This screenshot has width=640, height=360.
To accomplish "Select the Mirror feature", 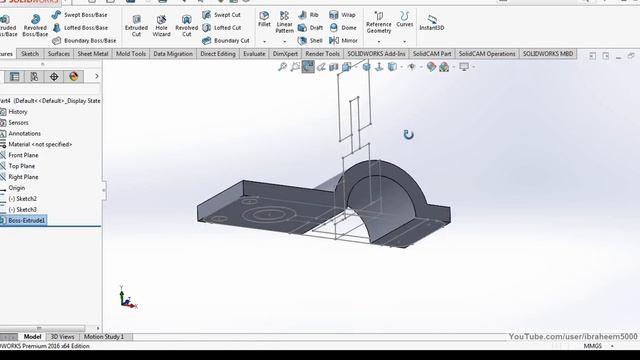I will point(343,40).
